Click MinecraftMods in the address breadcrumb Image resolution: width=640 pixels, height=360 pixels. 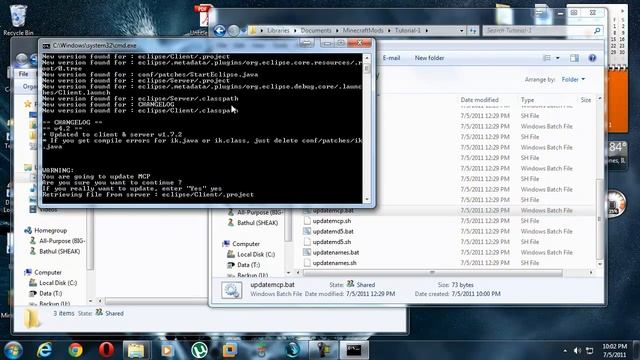[x=363, y=31]
